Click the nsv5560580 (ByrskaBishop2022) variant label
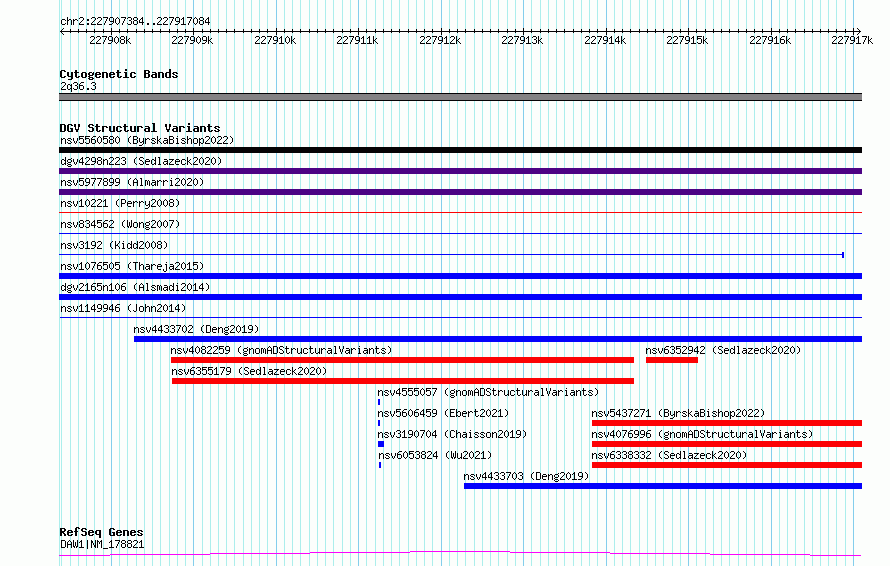The width and height of the screenshot is (890, 566). tap(147, 140)
